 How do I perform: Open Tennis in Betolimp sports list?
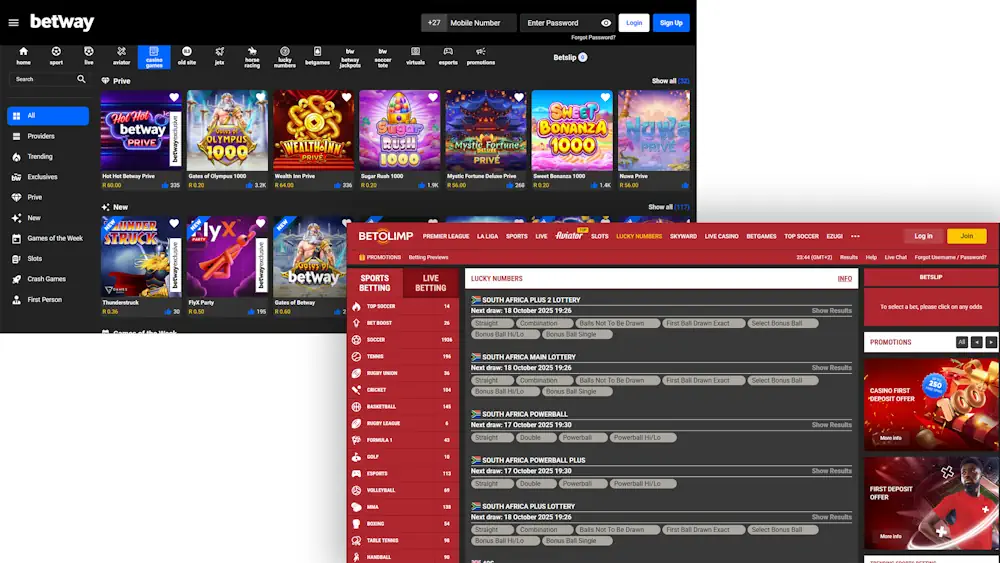(x=403, y=357)
